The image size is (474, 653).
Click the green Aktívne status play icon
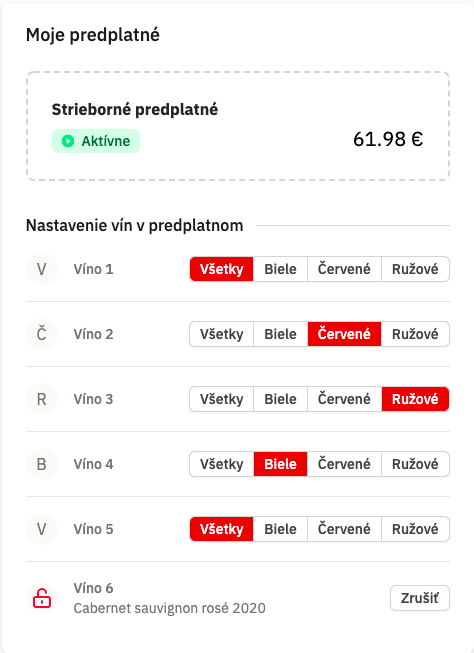[x=68, y=141]
